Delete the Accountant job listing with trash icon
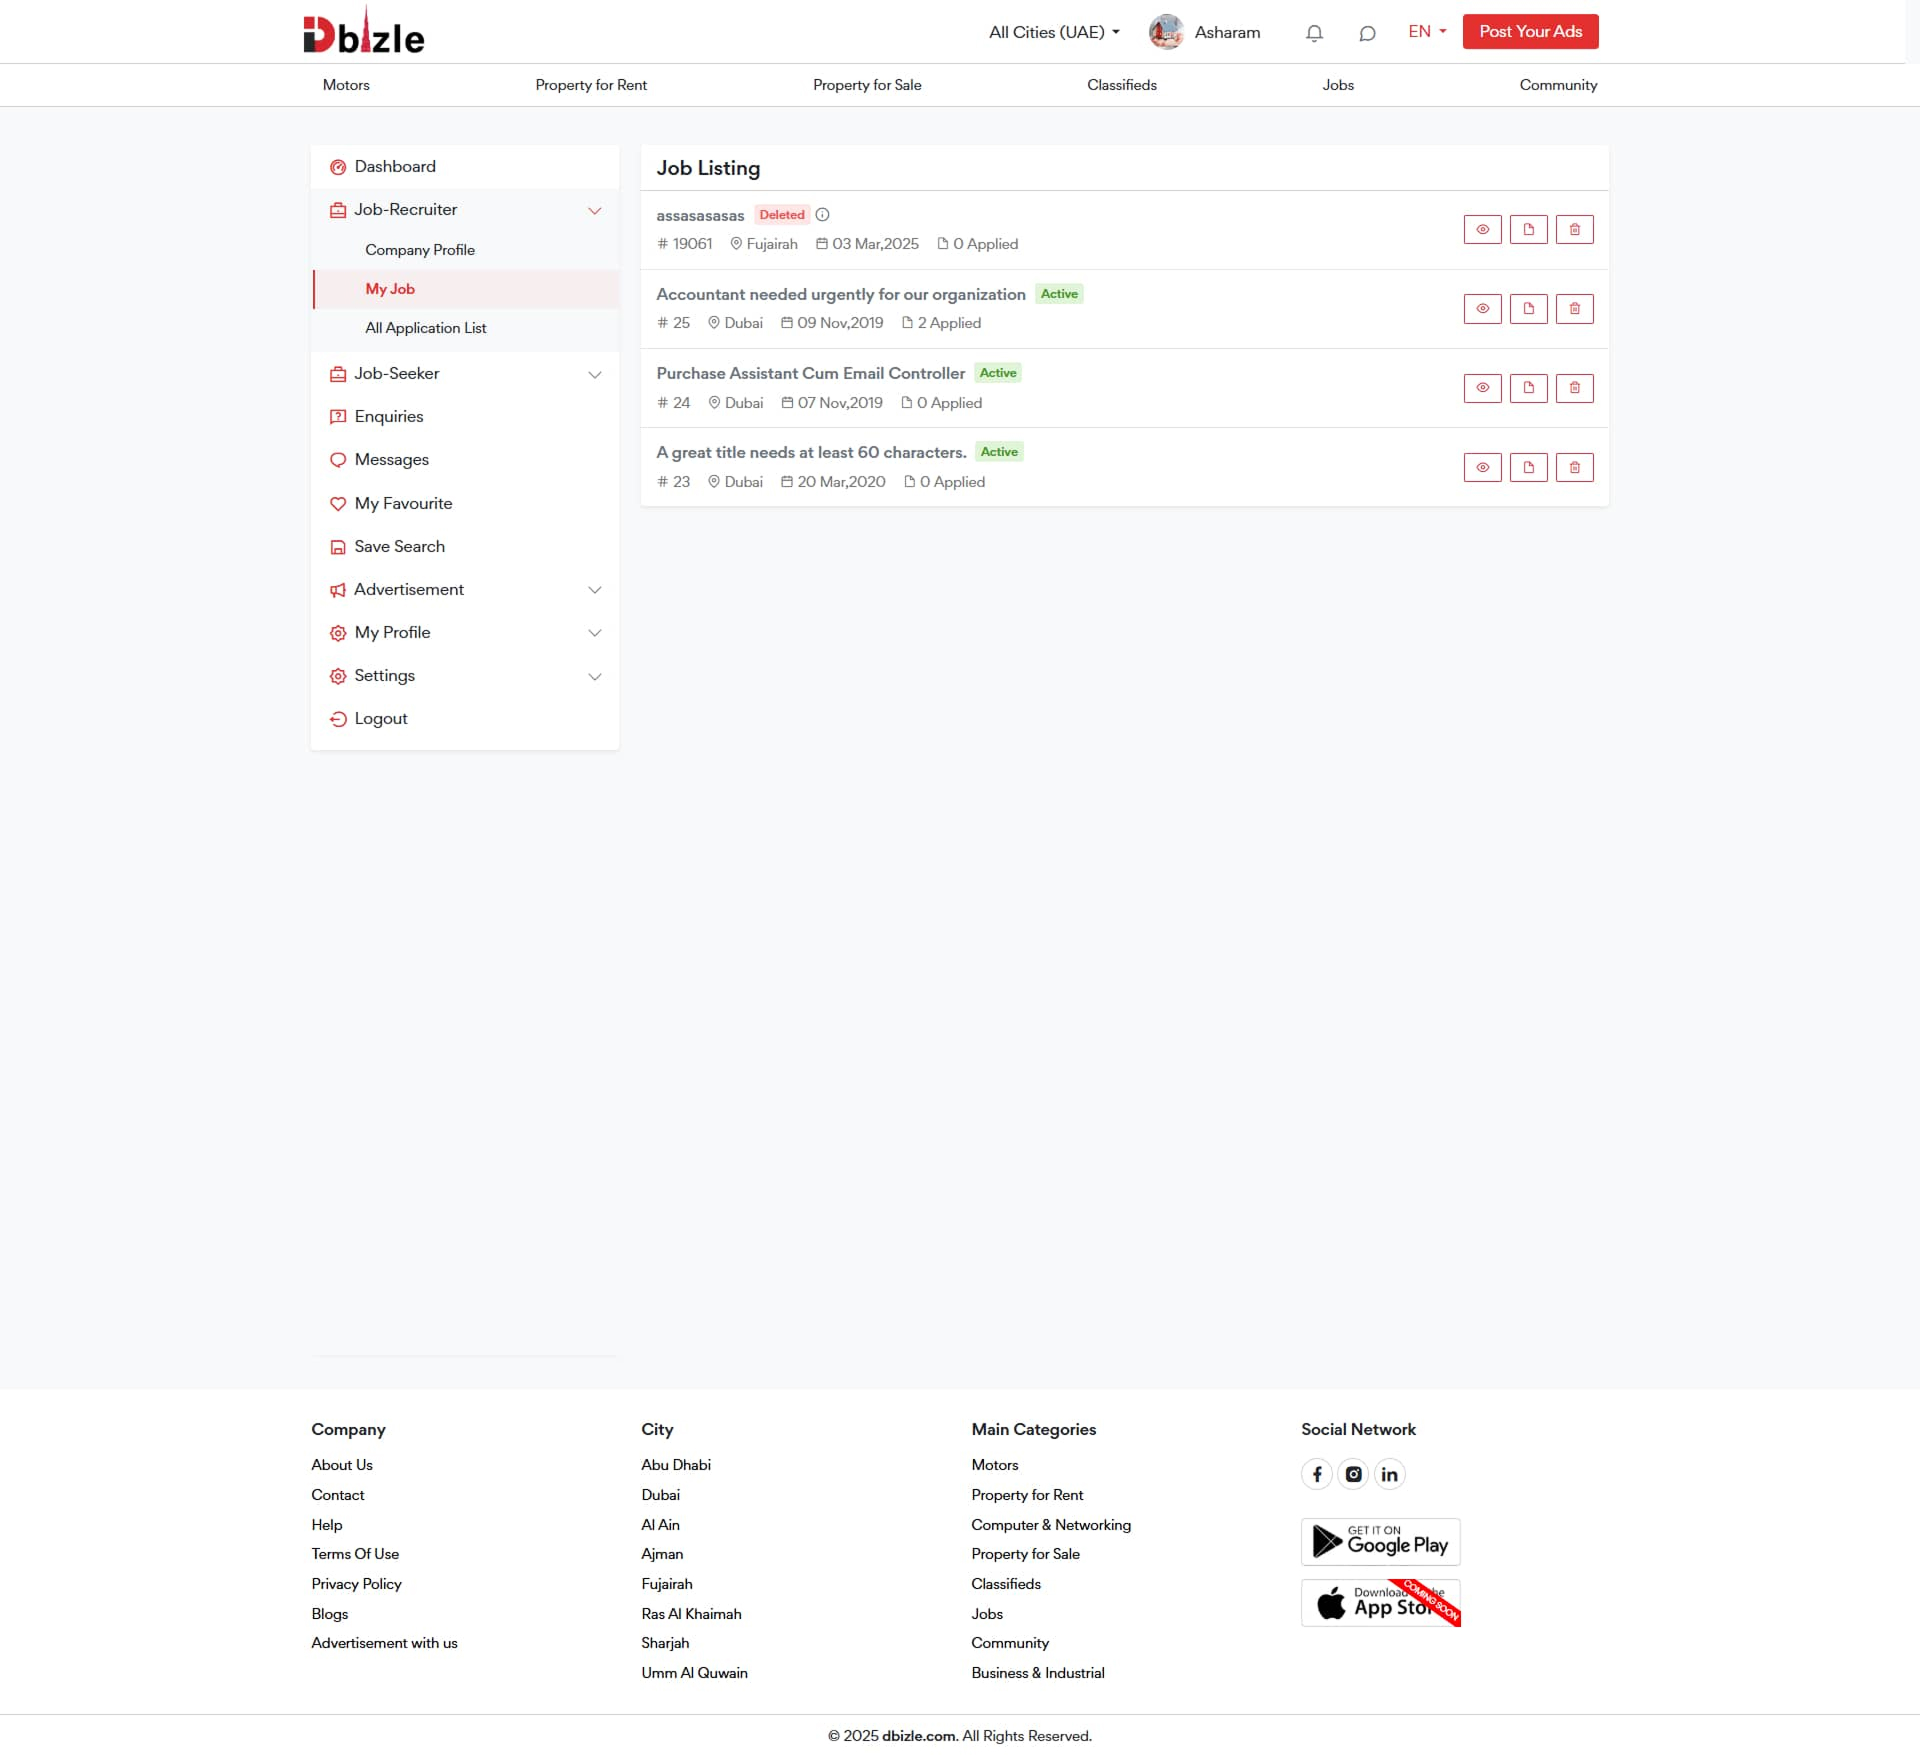Image resolution: width=1920 pixels, height=1757 pixels. 1574,309
